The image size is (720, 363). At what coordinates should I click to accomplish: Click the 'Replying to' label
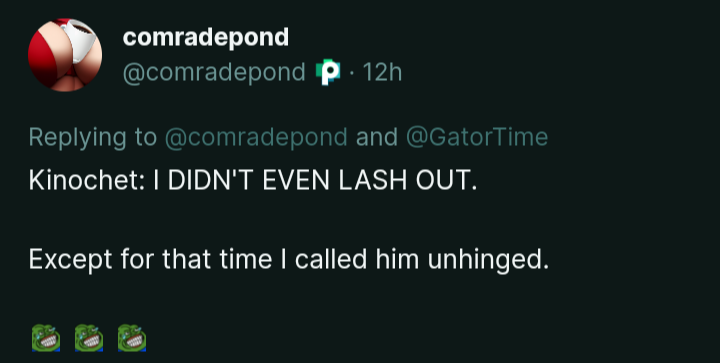(93, 137)
